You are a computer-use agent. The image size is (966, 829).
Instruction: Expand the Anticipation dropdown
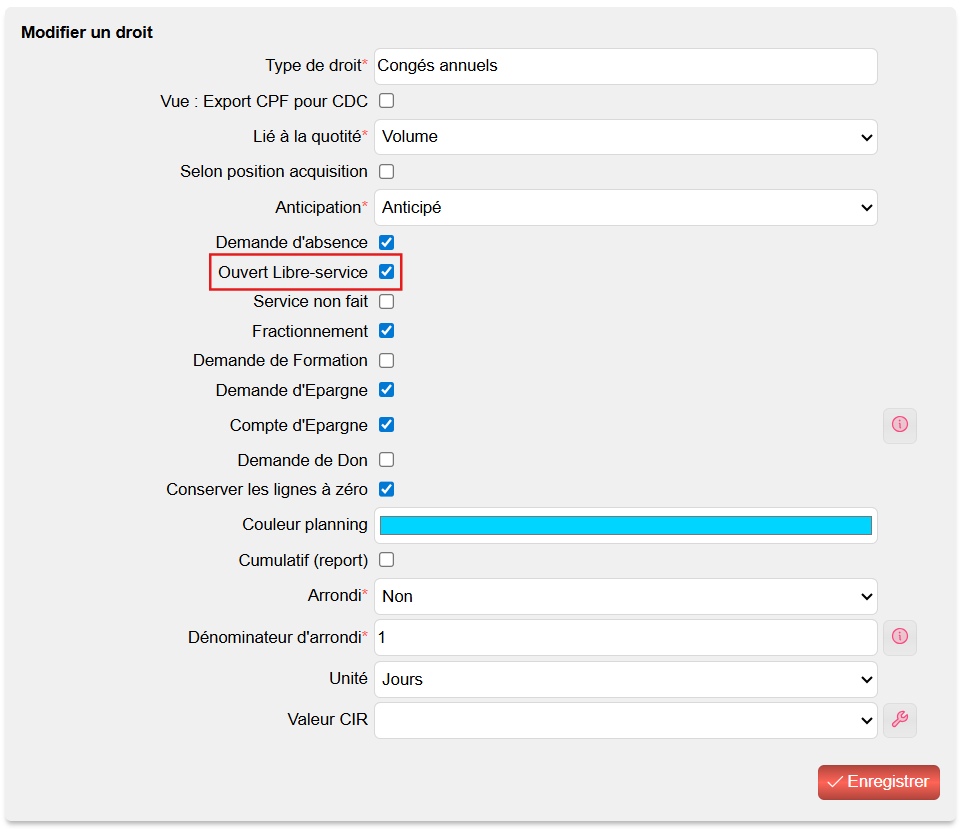point(625,208)
